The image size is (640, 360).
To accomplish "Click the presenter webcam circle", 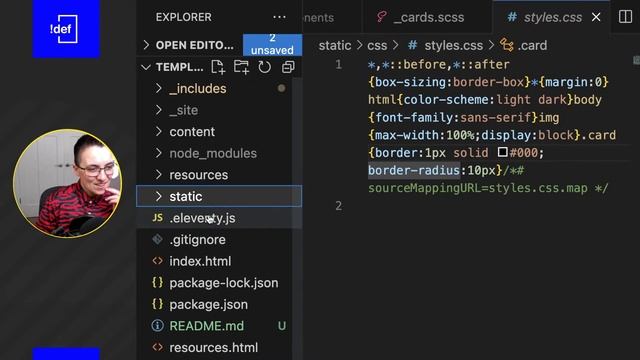I will click(x=67, y=183).
